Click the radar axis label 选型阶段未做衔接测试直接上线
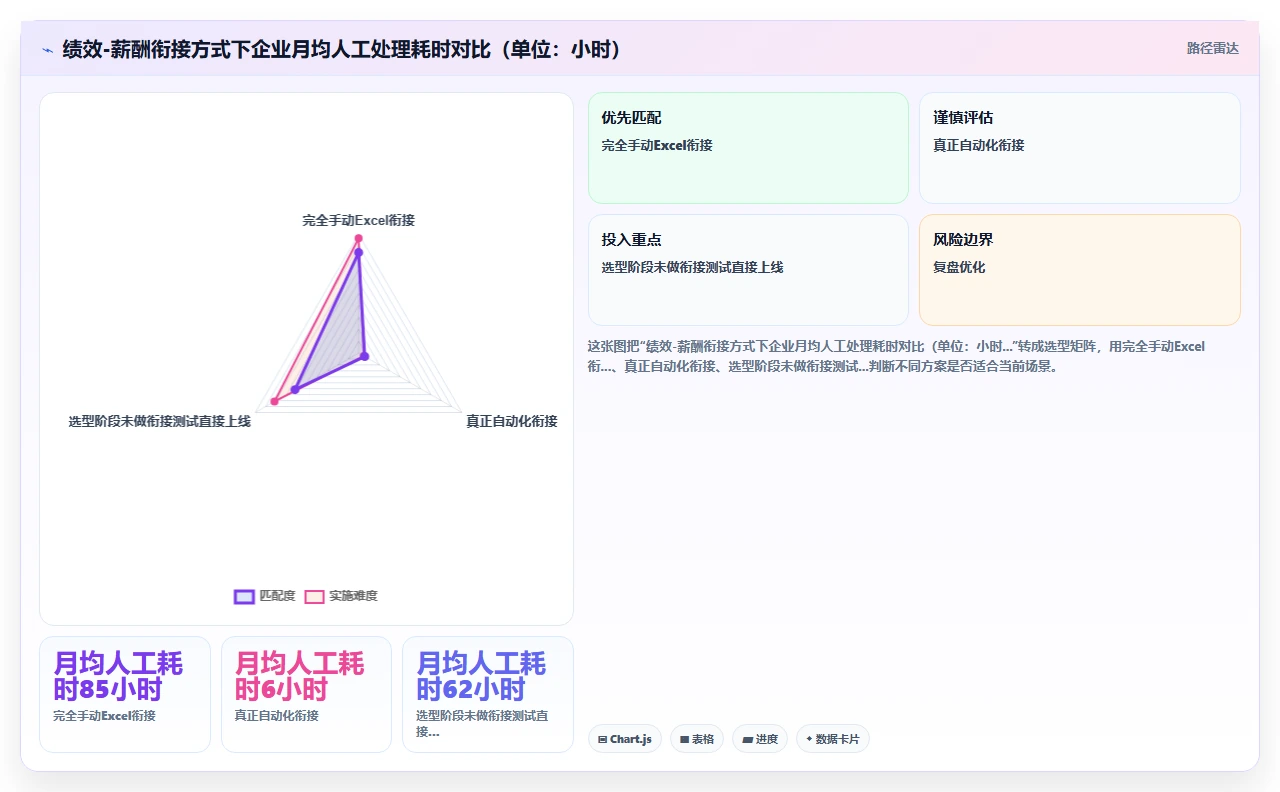Viewport: 1280px width, 792px height. pos(160,421)
